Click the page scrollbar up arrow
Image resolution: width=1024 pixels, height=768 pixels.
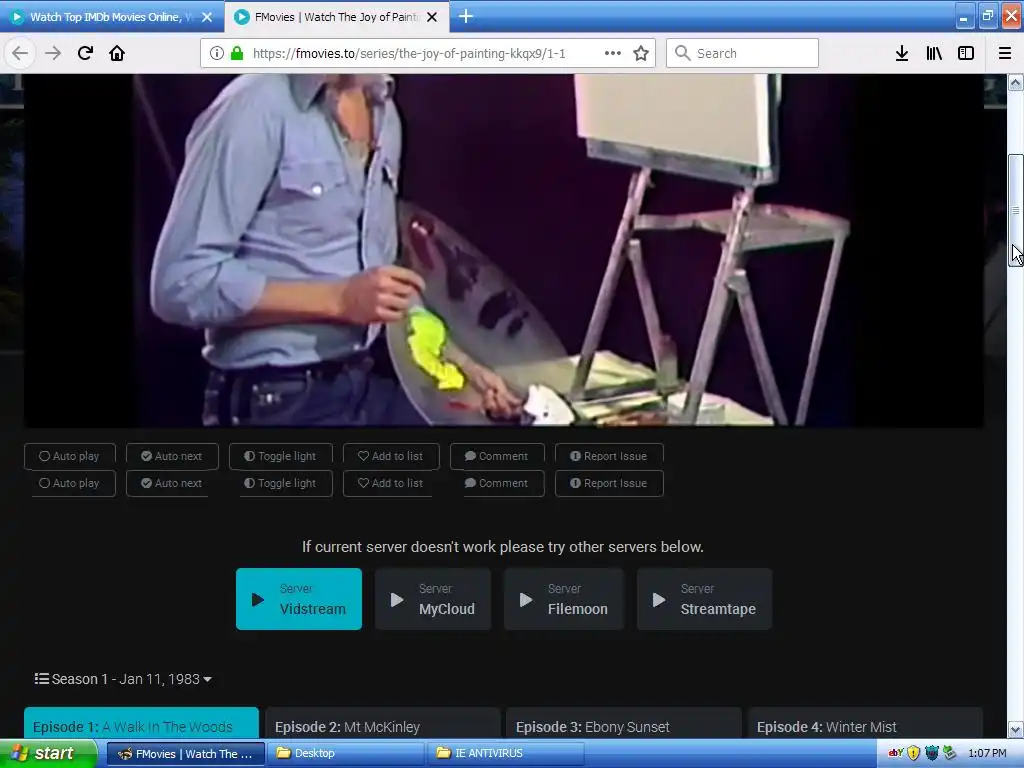pyautogui.click(x=1016, y=82)
